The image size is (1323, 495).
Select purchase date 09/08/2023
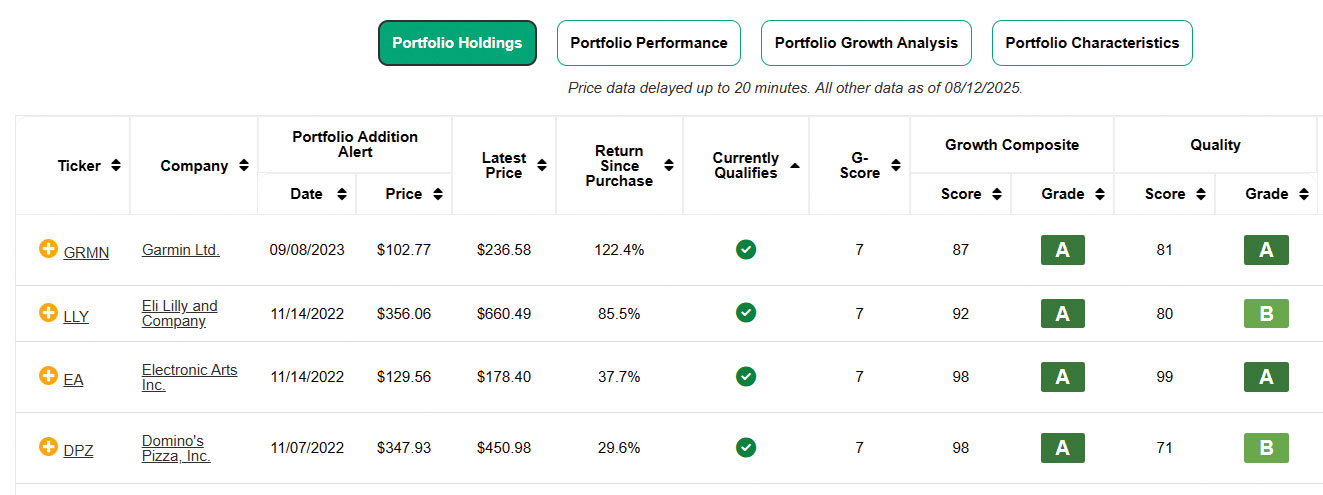click(x=307, y=250)
